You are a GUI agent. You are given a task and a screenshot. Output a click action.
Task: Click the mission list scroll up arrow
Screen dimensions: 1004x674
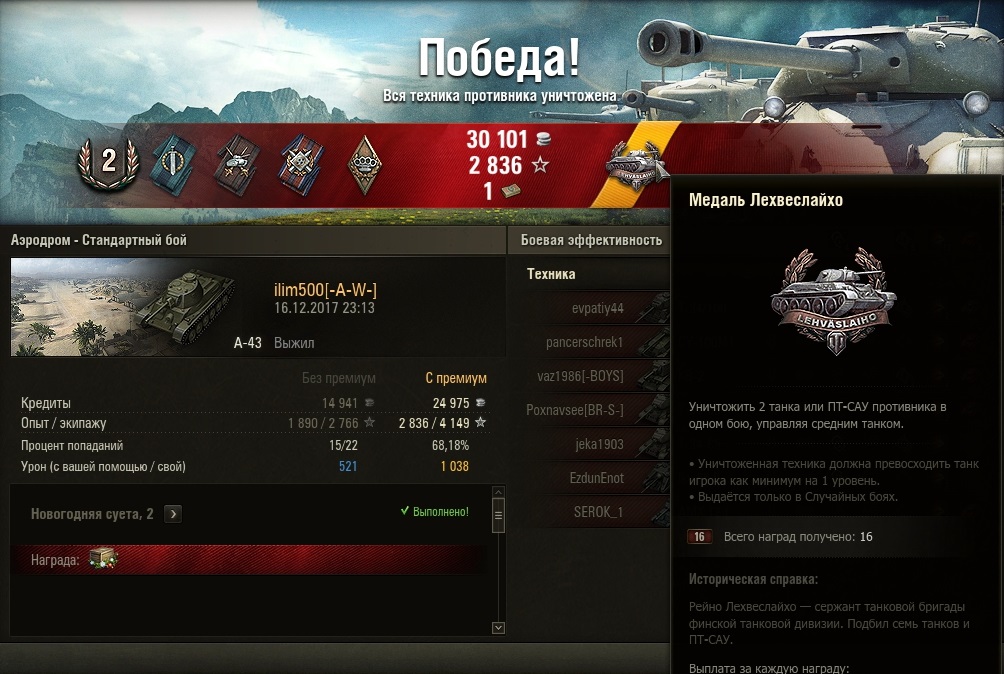pyautogui.click(x=498, y=492)
